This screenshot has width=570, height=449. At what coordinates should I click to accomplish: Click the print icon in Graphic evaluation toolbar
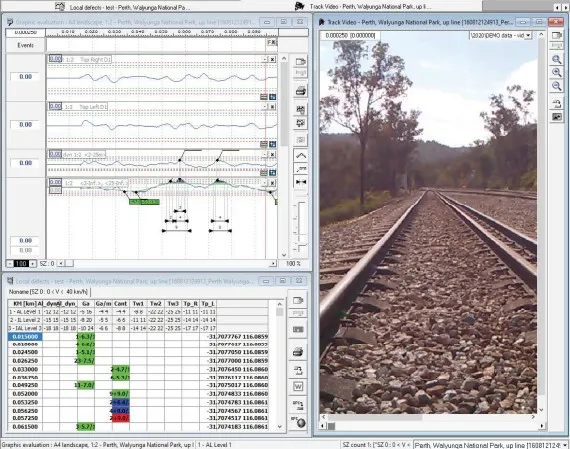301,91
